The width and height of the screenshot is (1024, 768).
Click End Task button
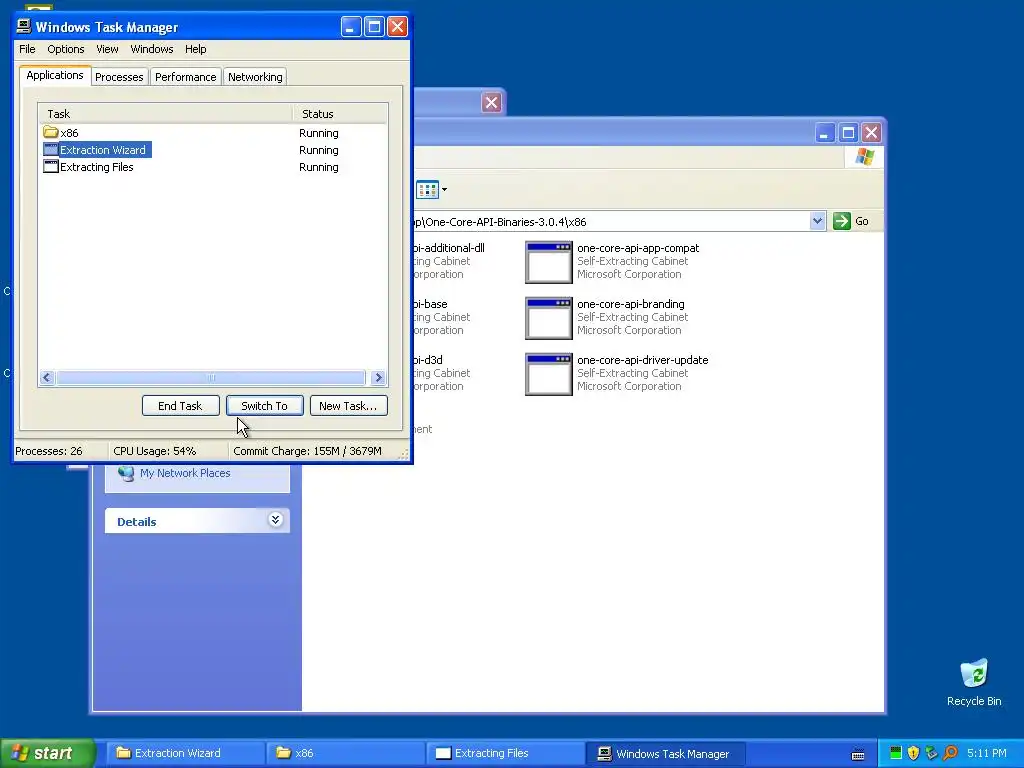pyautogui.click(x=180, y=406)
